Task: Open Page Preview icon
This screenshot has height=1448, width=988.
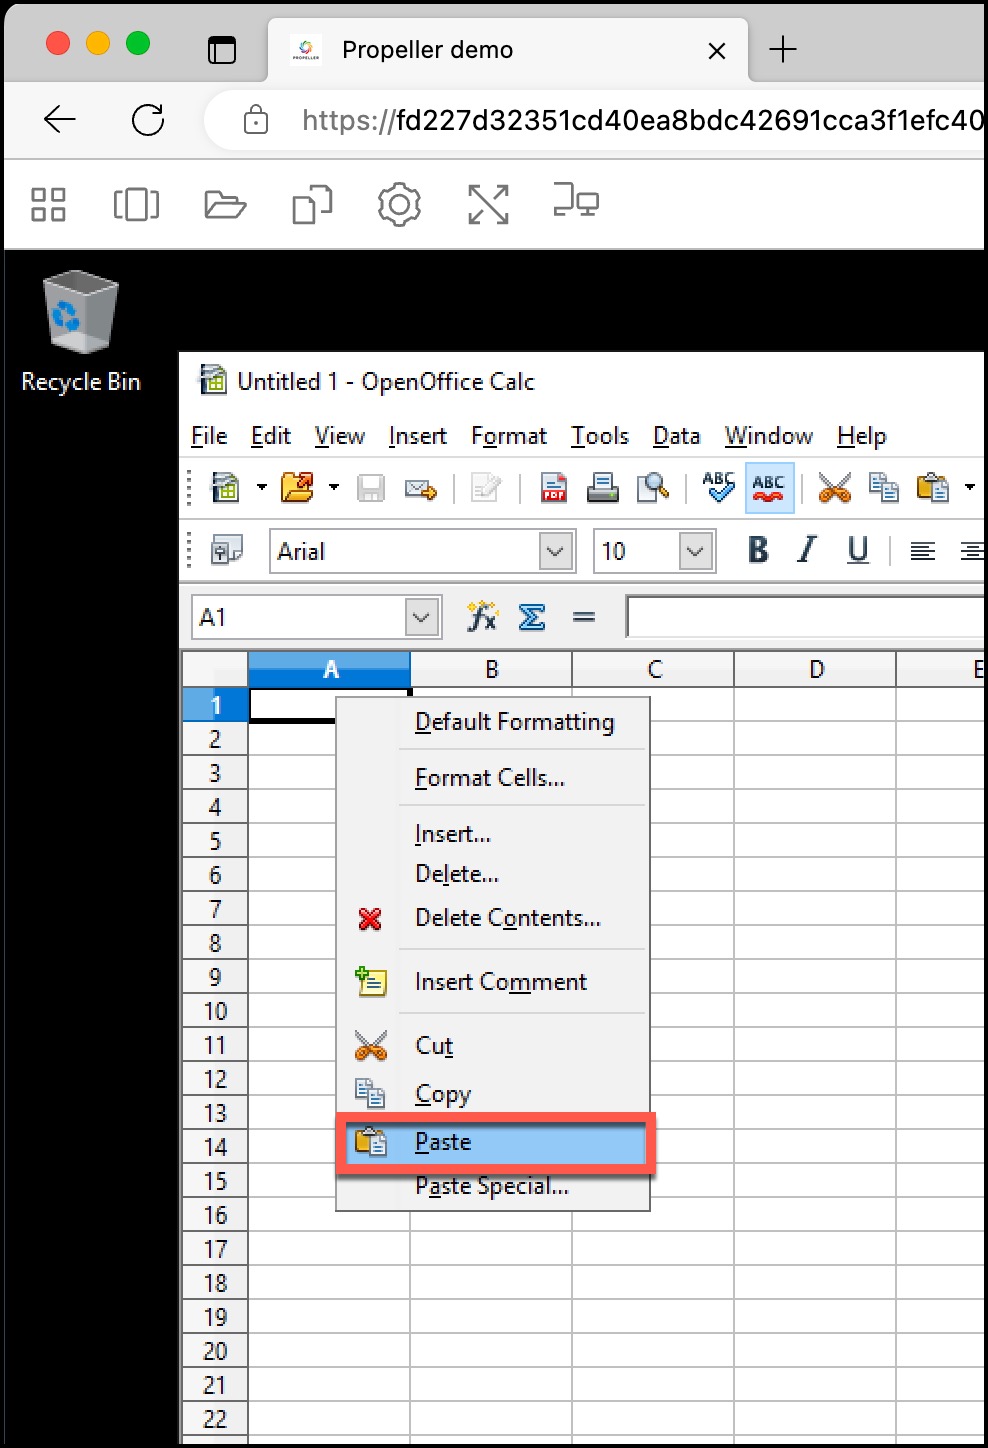Action: tap(653, 488)
